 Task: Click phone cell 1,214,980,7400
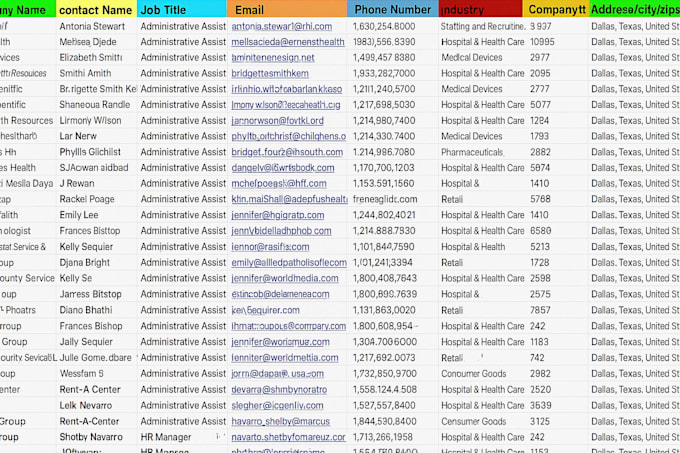383,121
